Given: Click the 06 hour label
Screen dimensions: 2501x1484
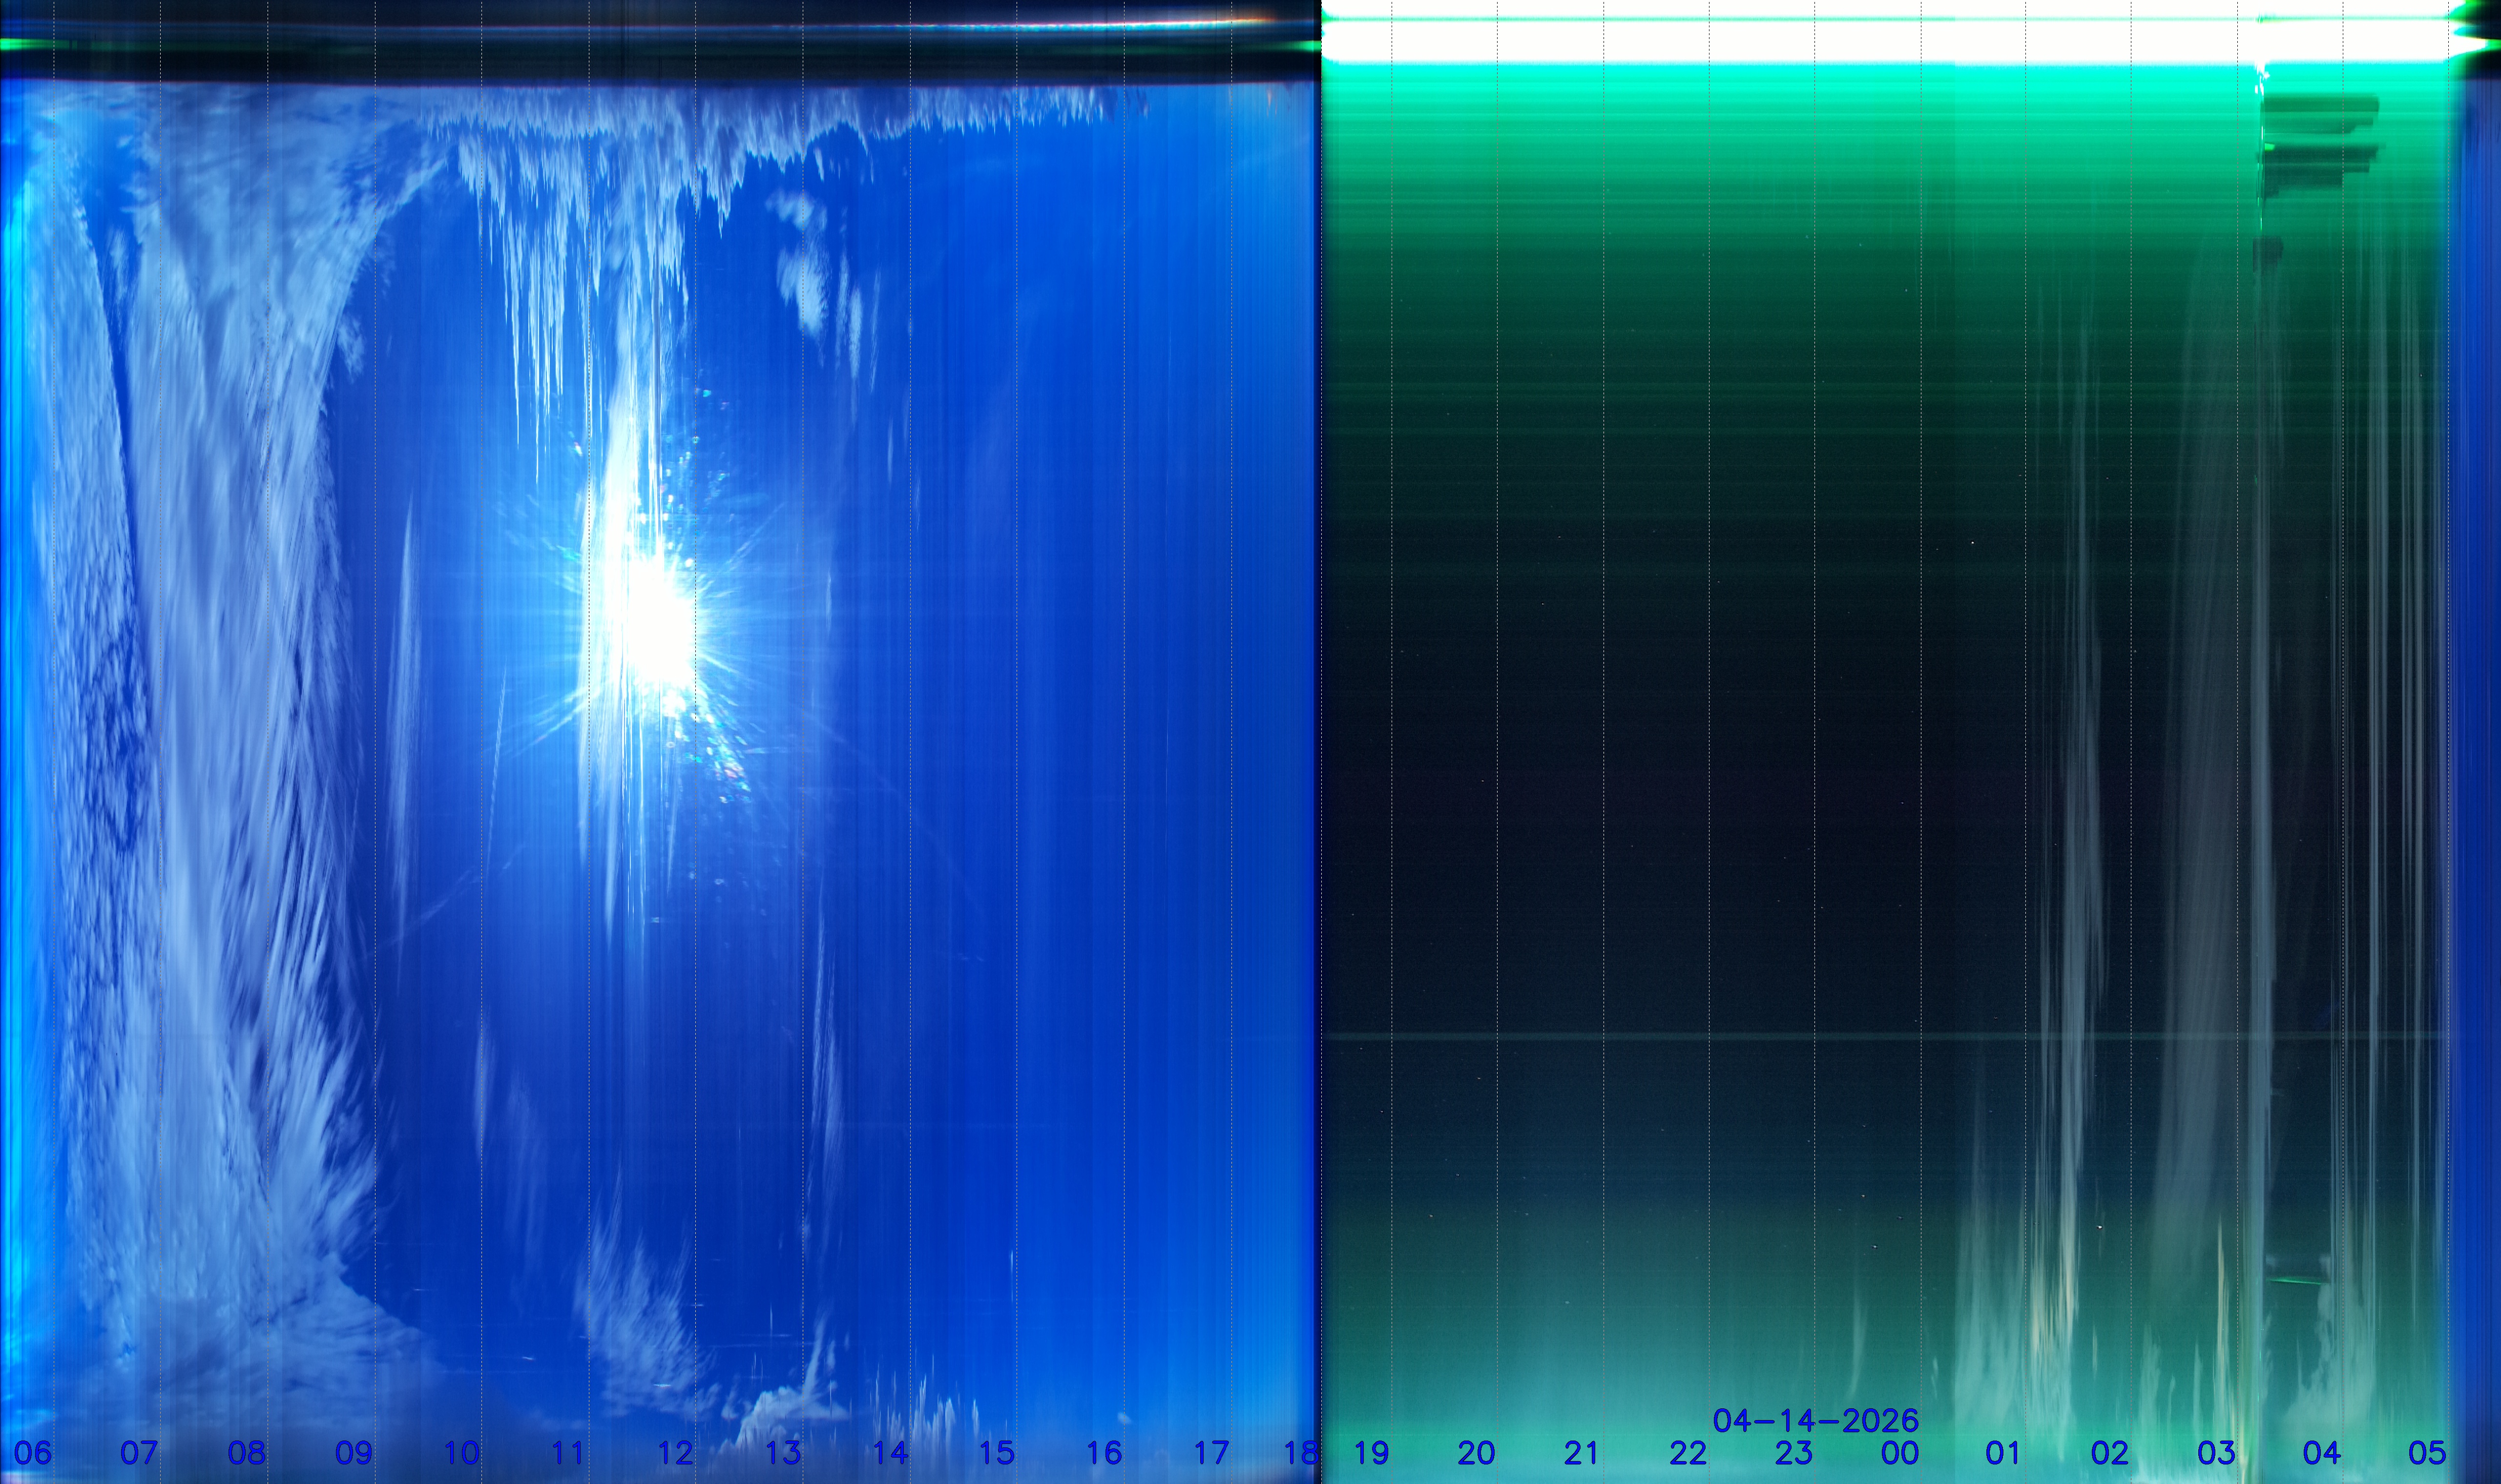Looking at the screenshot, I should [x=32, y=1452].
